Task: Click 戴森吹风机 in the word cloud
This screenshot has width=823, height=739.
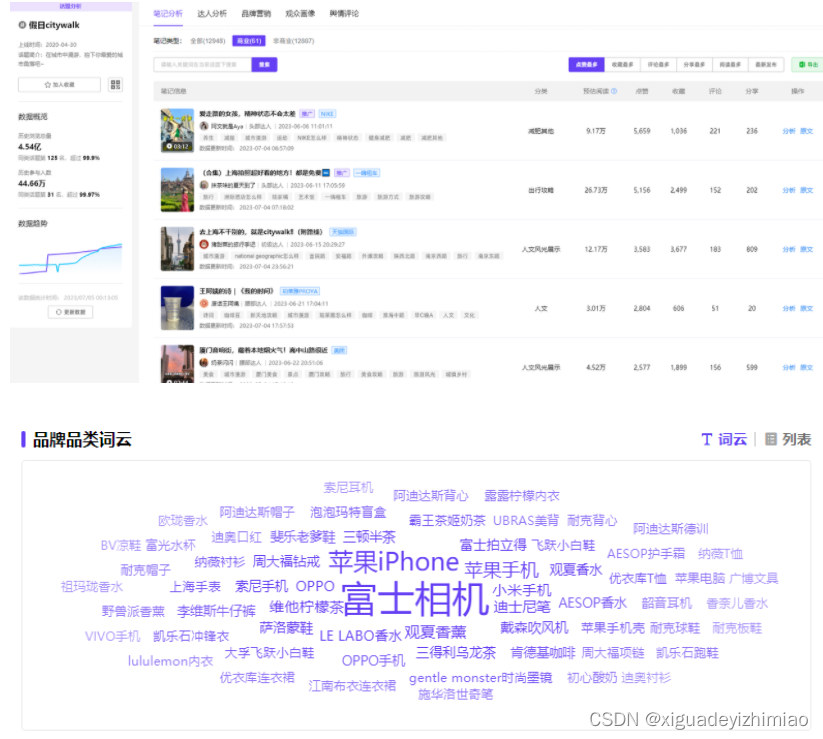Action: [x=534, y=628]
